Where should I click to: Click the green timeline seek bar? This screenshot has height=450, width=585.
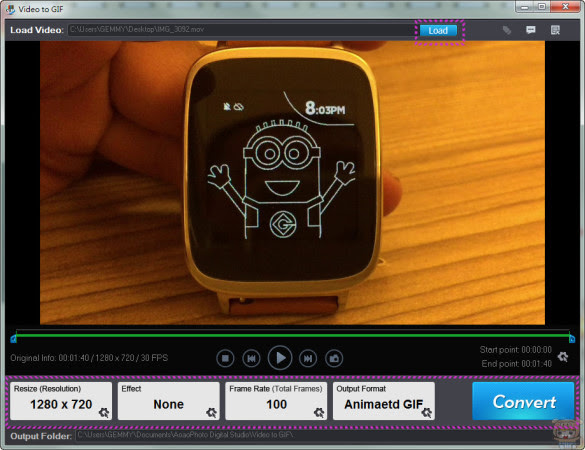tap(293, 335)
